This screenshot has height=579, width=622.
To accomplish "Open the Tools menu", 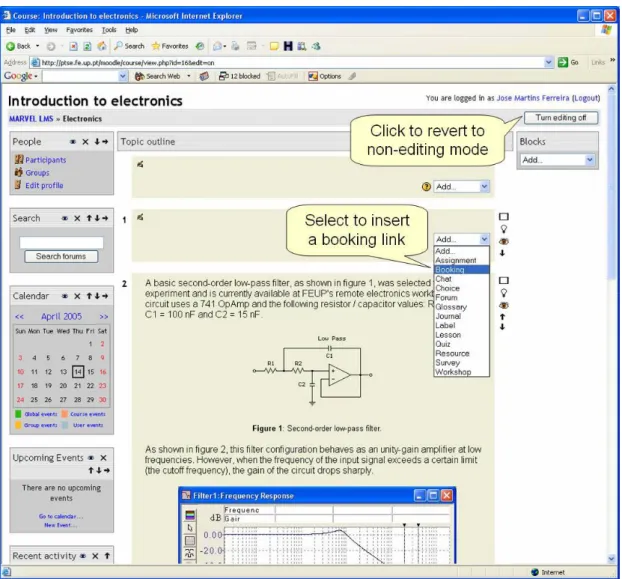I will [x=109, y=30].
